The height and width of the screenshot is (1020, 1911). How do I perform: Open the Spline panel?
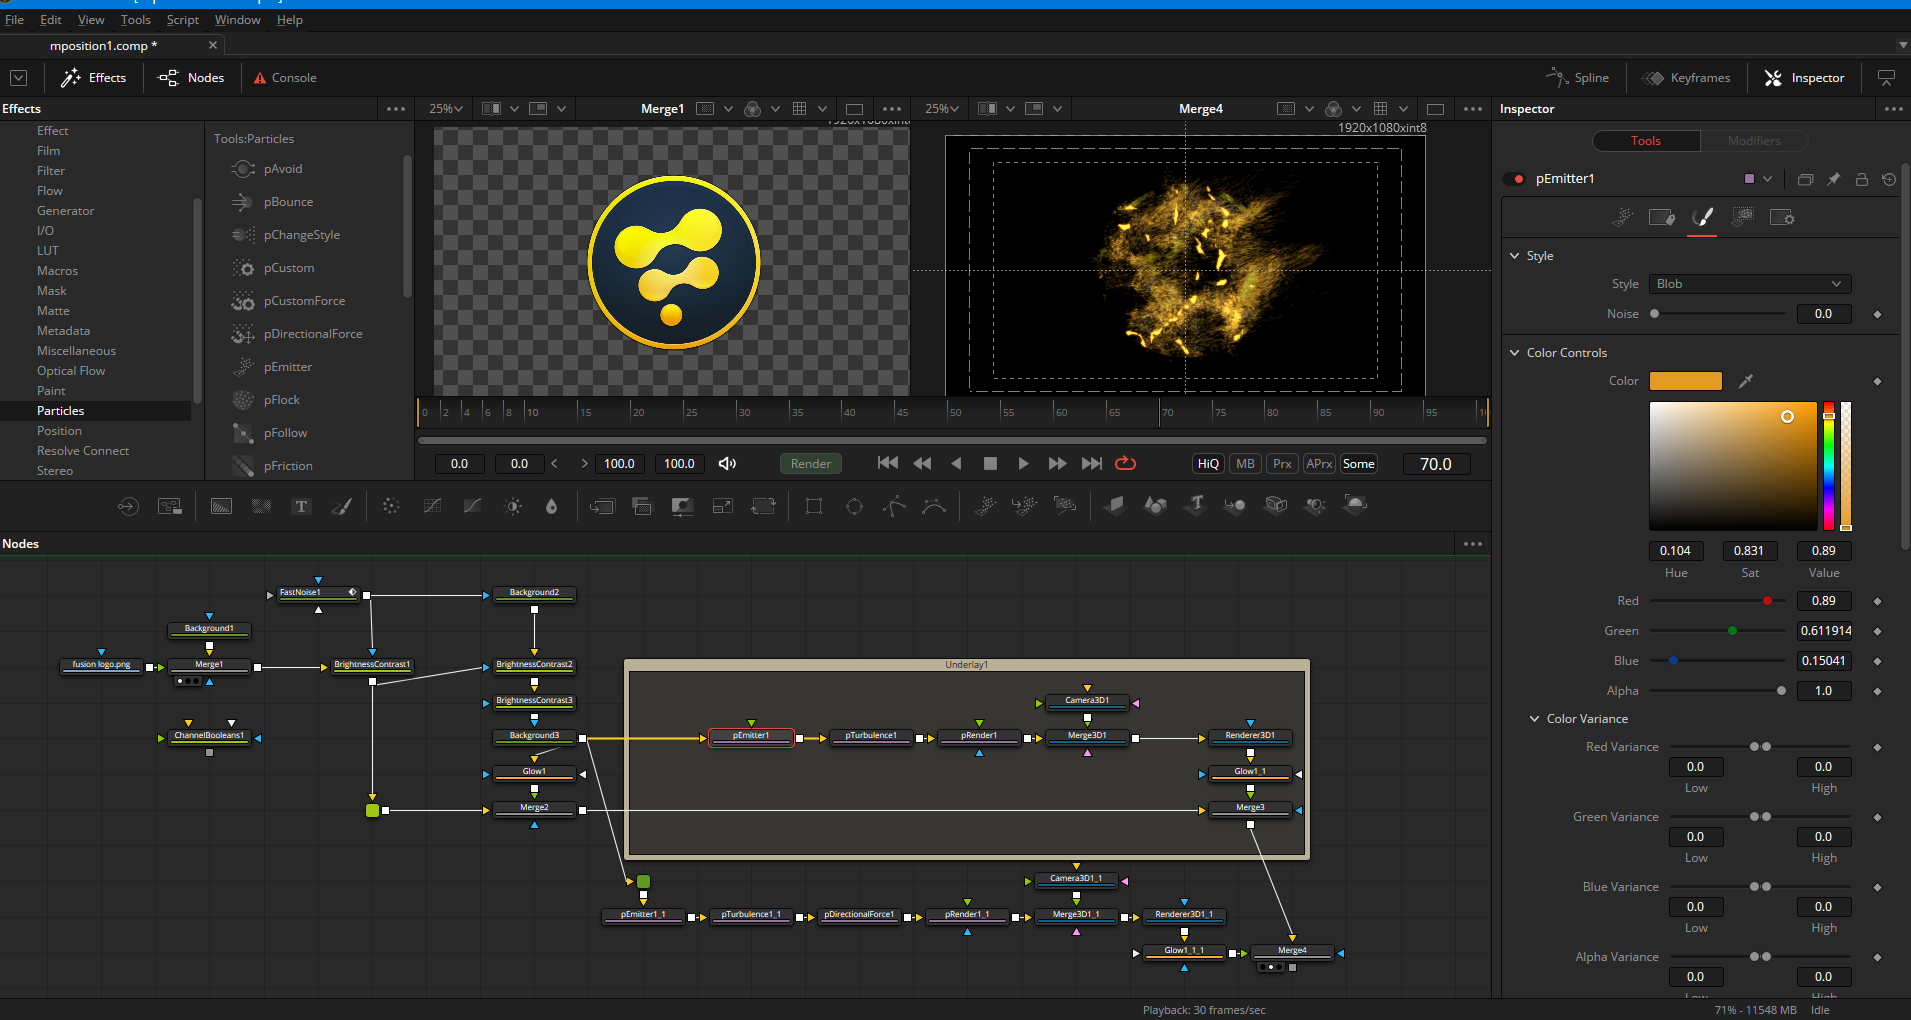pos(1578,78)
